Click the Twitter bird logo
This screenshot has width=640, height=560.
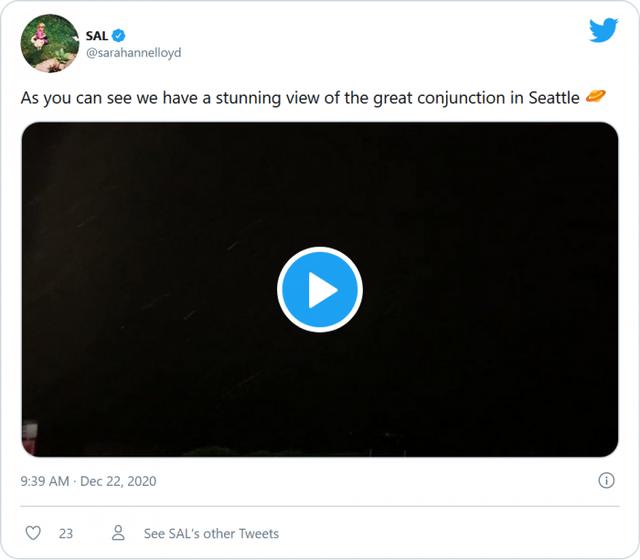coord(603,31)
